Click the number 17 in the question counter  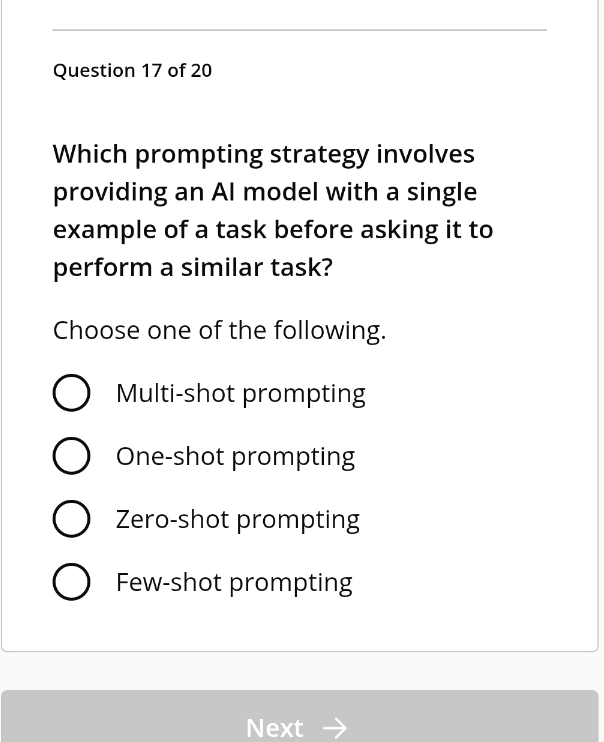click(x=151, y=71)
